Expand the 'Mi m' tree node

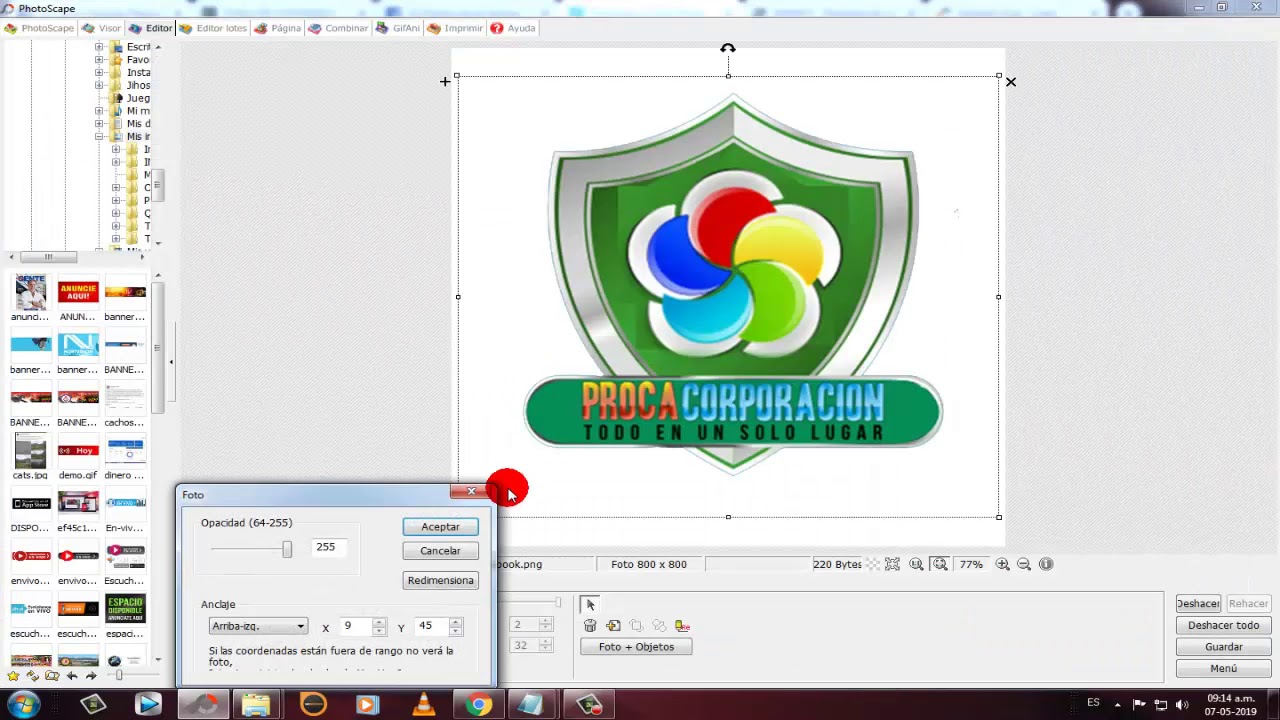(99, 111)
